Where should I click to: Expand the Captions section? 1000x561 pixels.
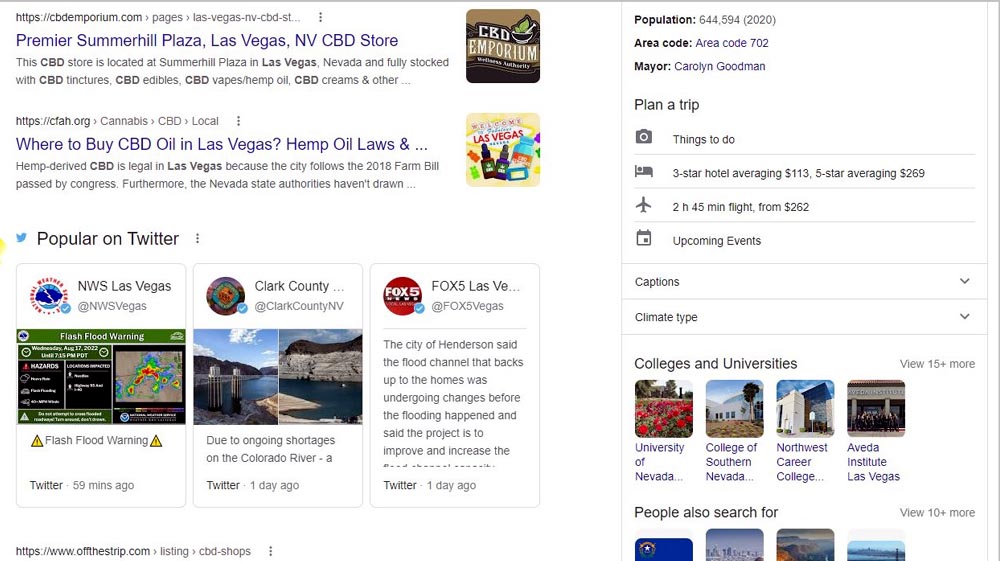[x=964, y=282]
